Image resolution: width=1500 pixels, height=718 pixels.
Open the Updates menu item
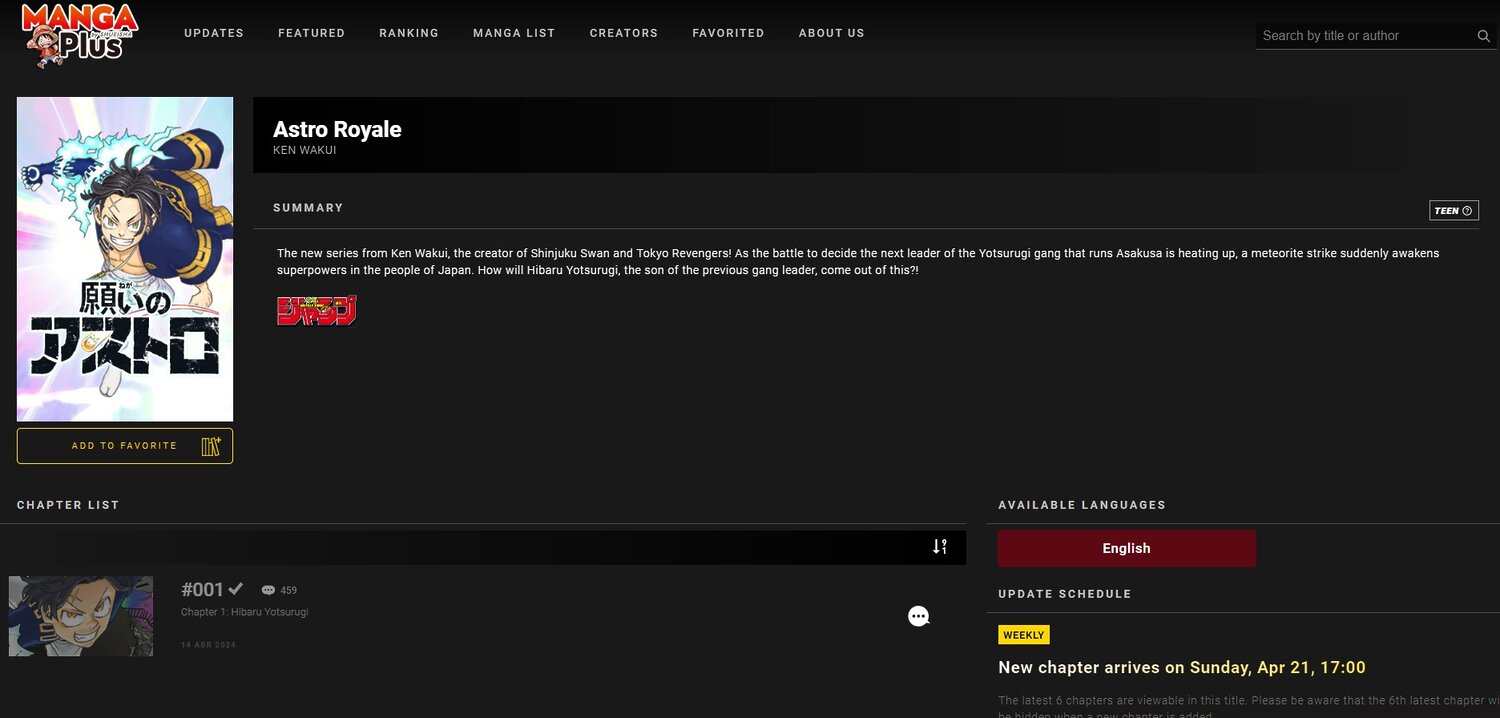(x=214, y=33)
